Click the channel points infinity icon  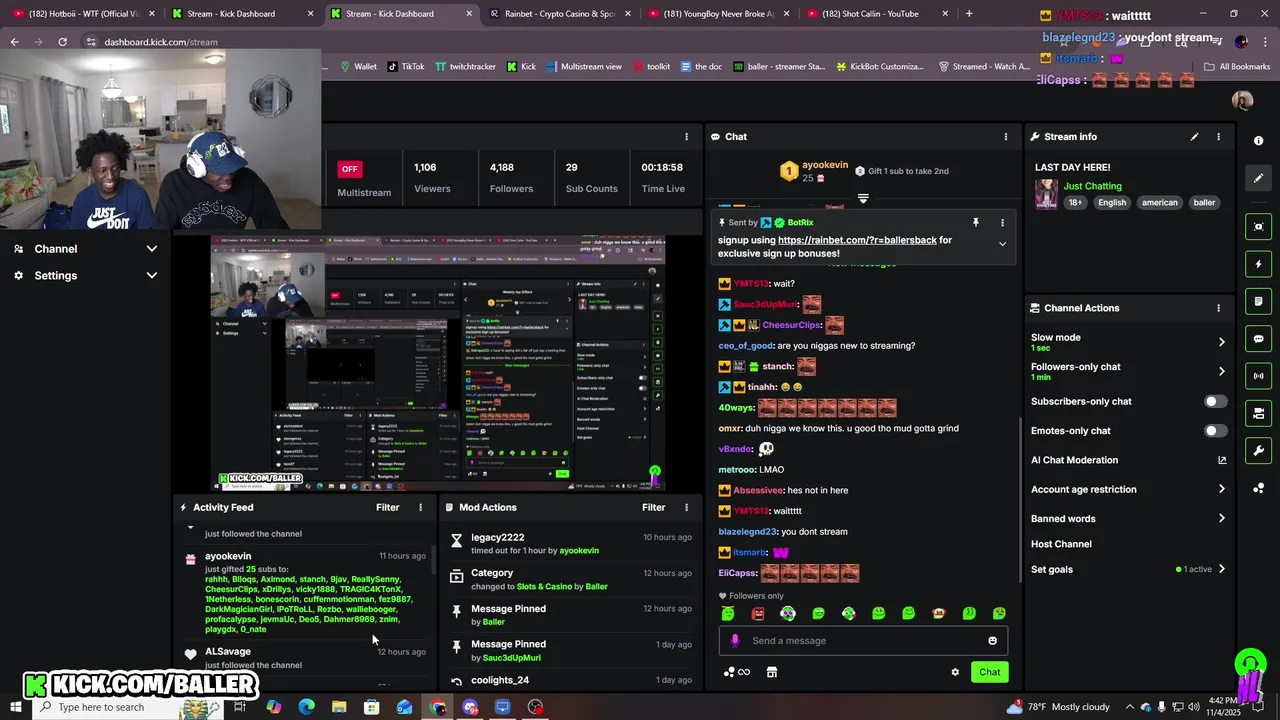(x=737, y=672)
